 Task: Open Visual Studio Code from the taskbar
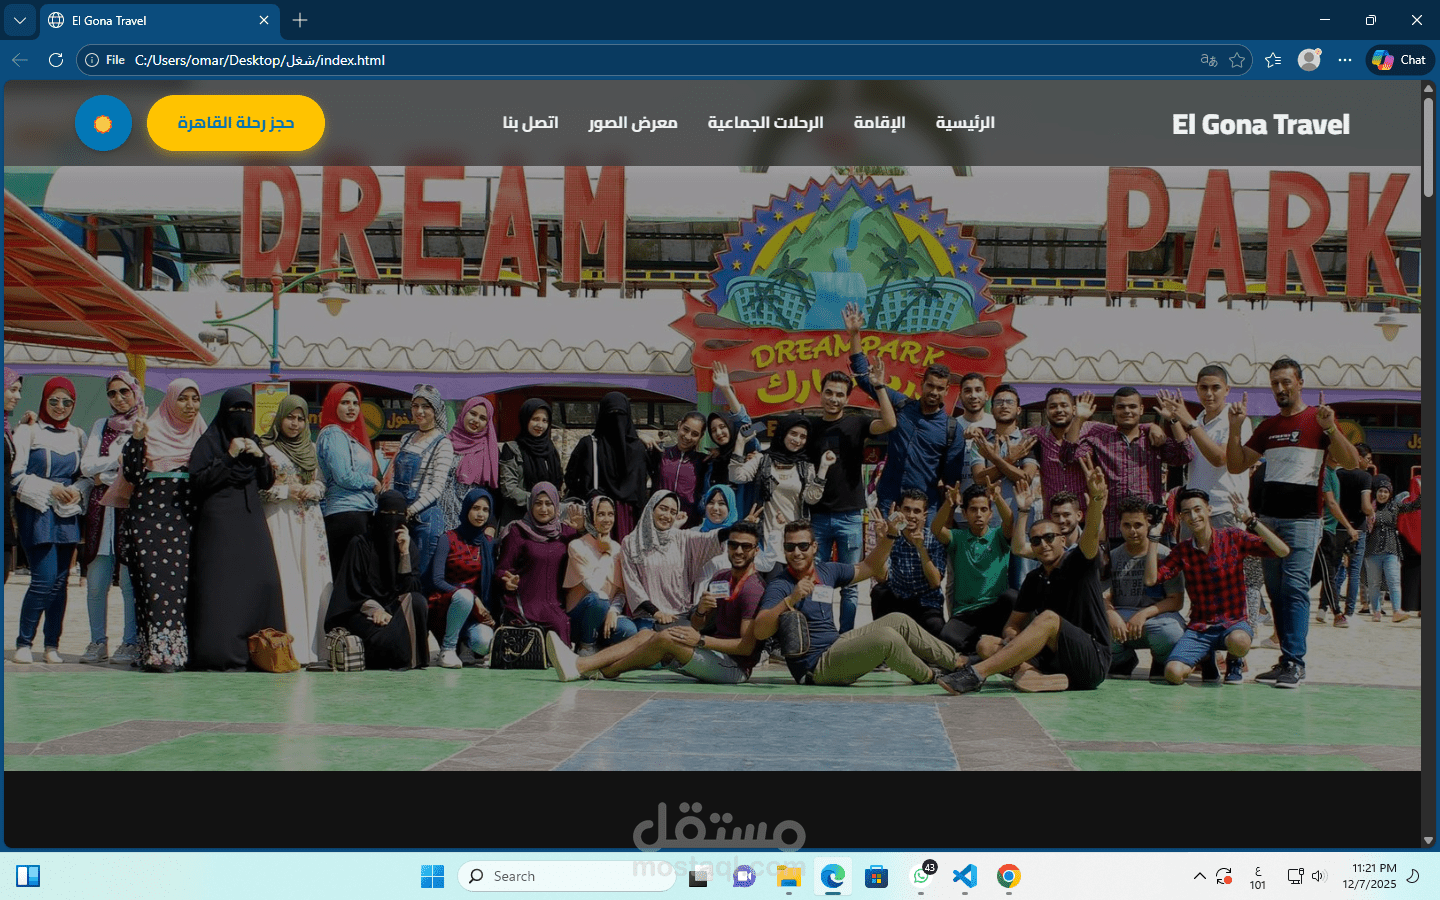point(965,876)
